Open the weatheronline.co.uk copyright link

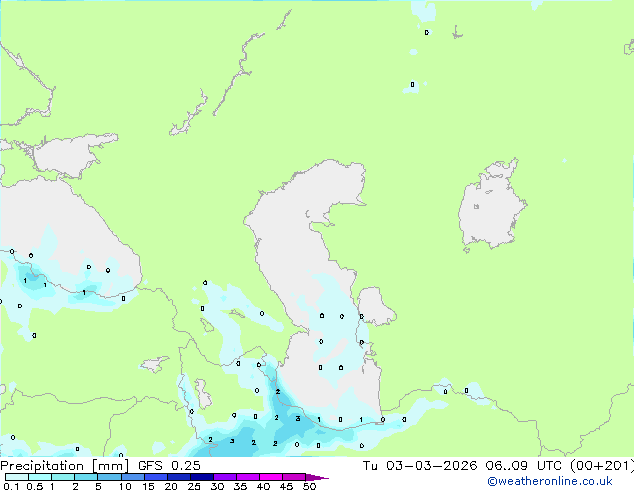tap(550, 481)
